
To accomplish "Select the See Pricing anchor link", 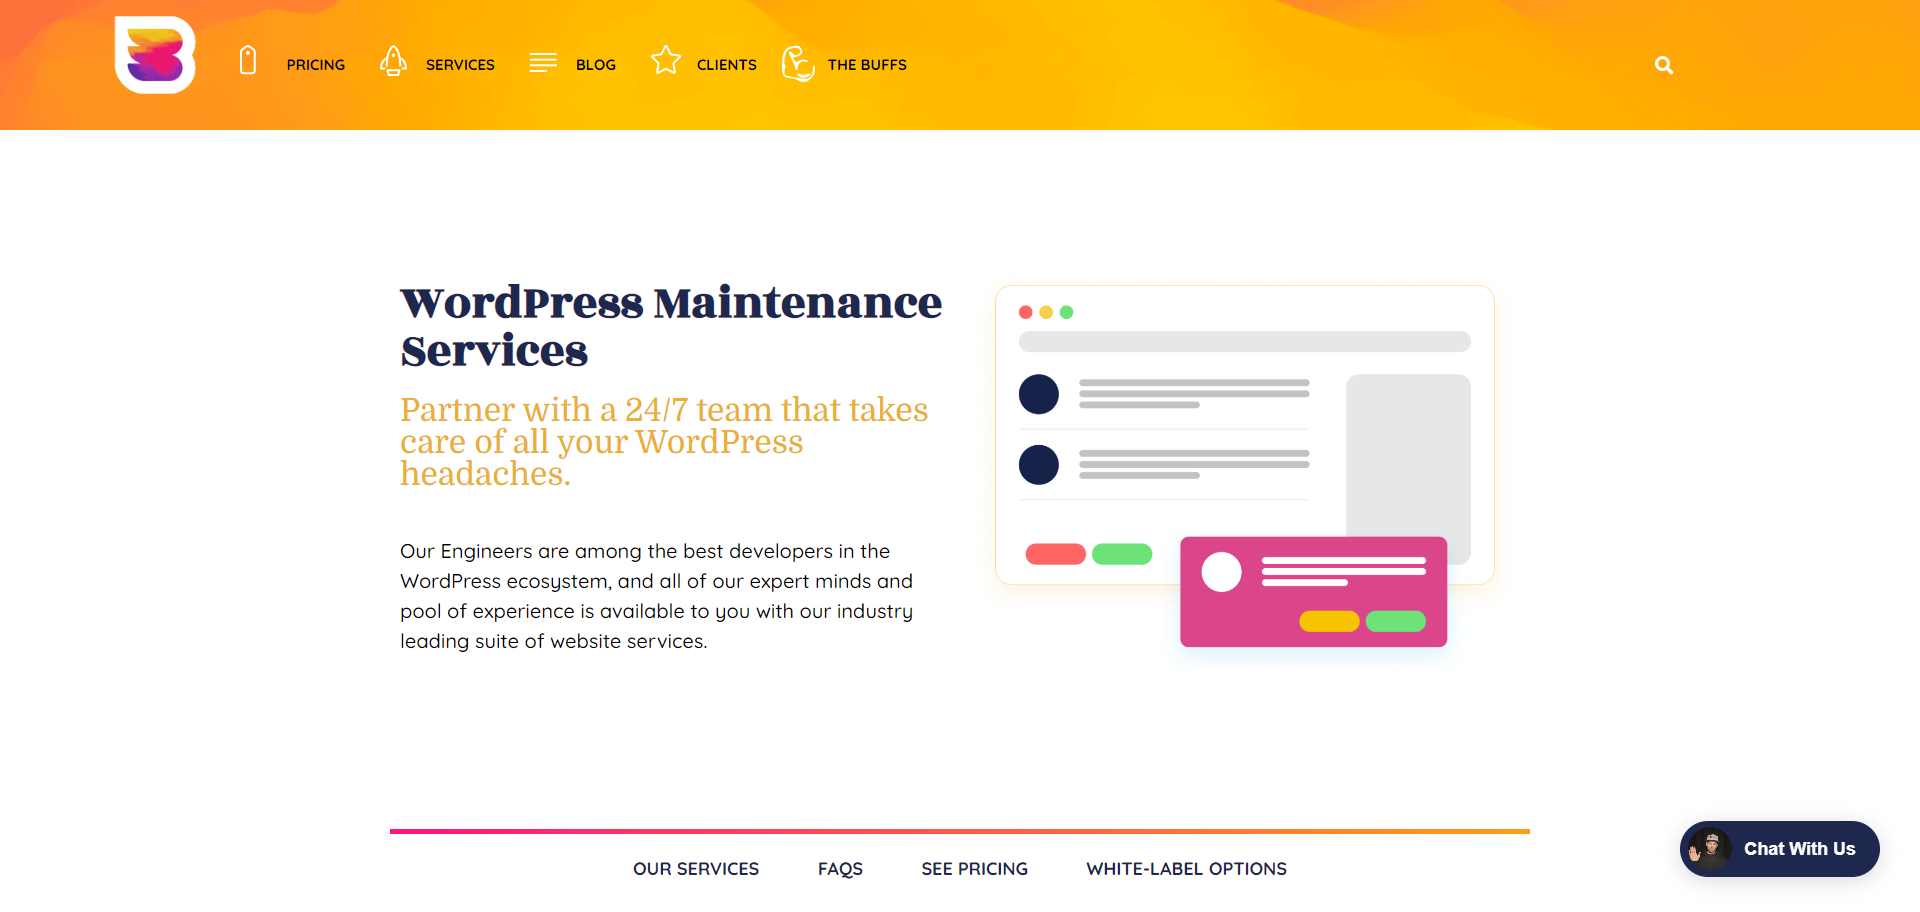I will [x=974, y=869].
